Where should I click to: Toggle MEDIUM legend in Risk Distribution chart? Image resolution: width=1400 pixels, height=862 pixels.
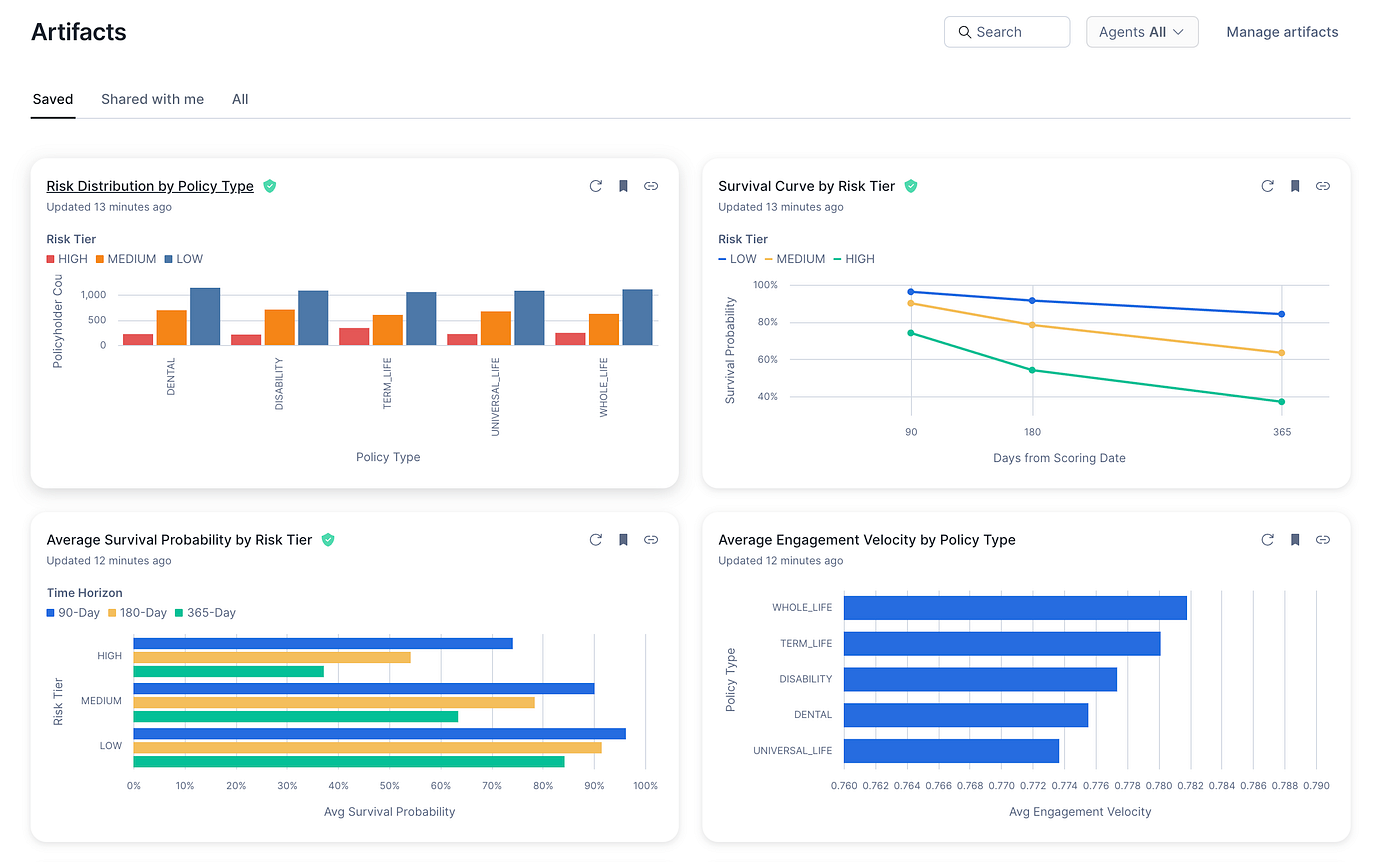pyautogui.click(x=126, y=259)
